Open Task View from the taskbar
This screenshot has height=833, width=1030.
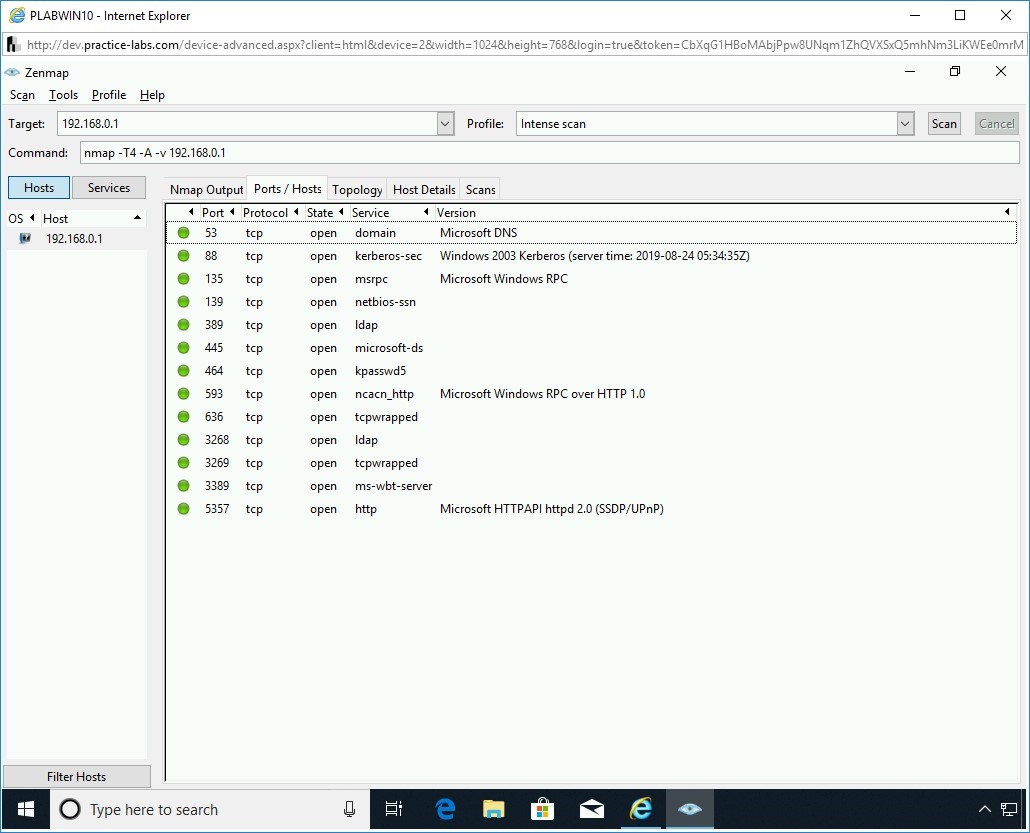pyautogui.click(x=394, y=809)
